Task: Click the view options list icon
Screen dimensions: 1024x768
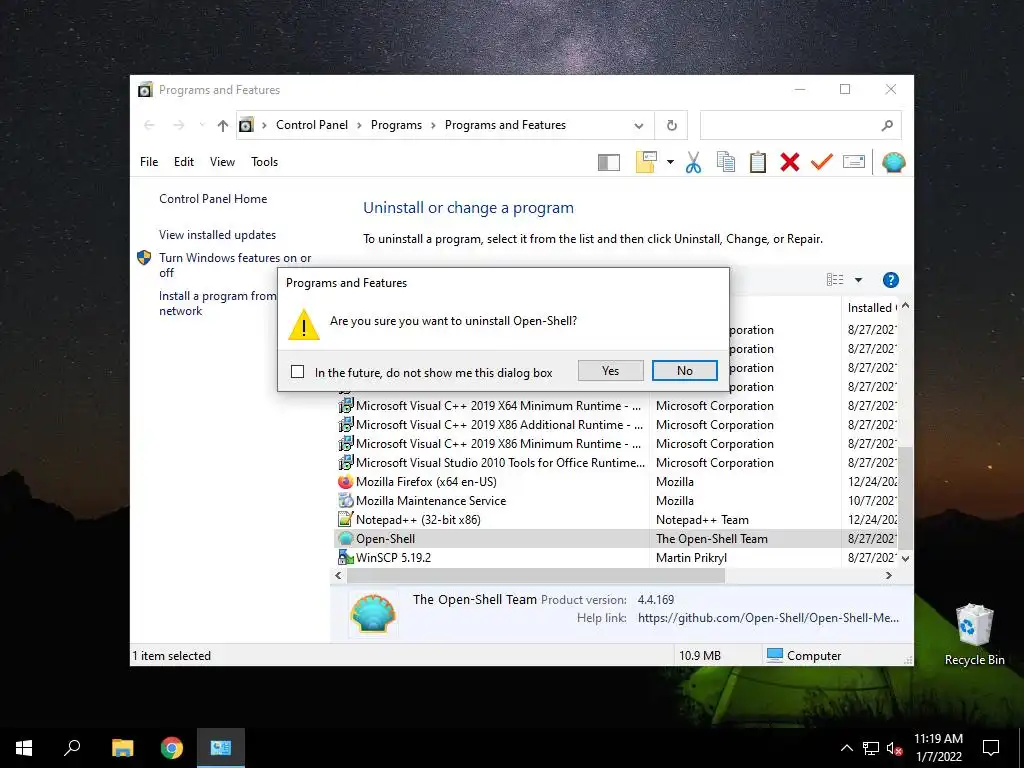Action: 835,280
